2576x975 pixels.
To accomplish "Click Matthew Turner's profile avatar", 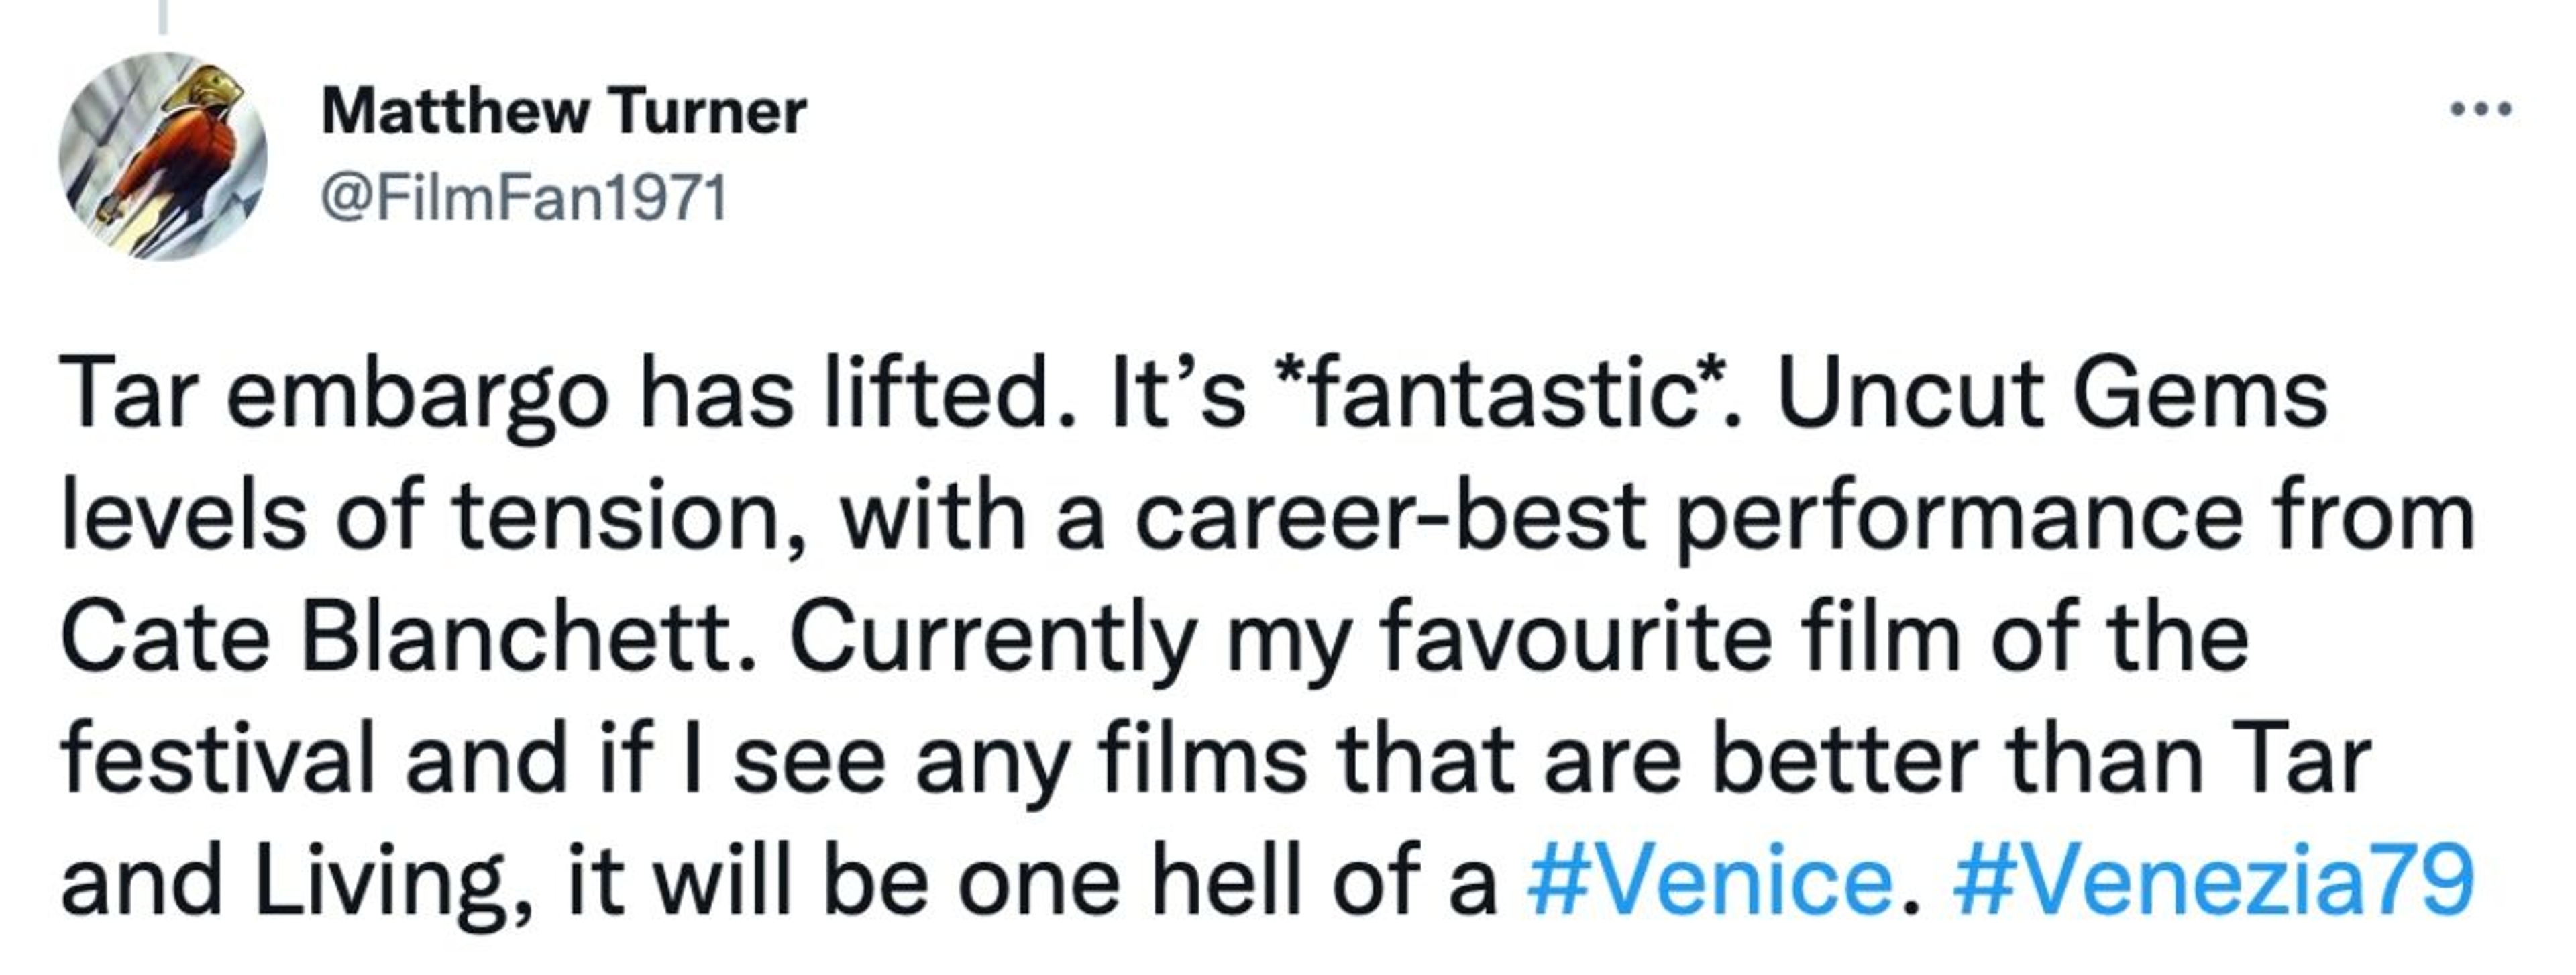I will (163, 157).
